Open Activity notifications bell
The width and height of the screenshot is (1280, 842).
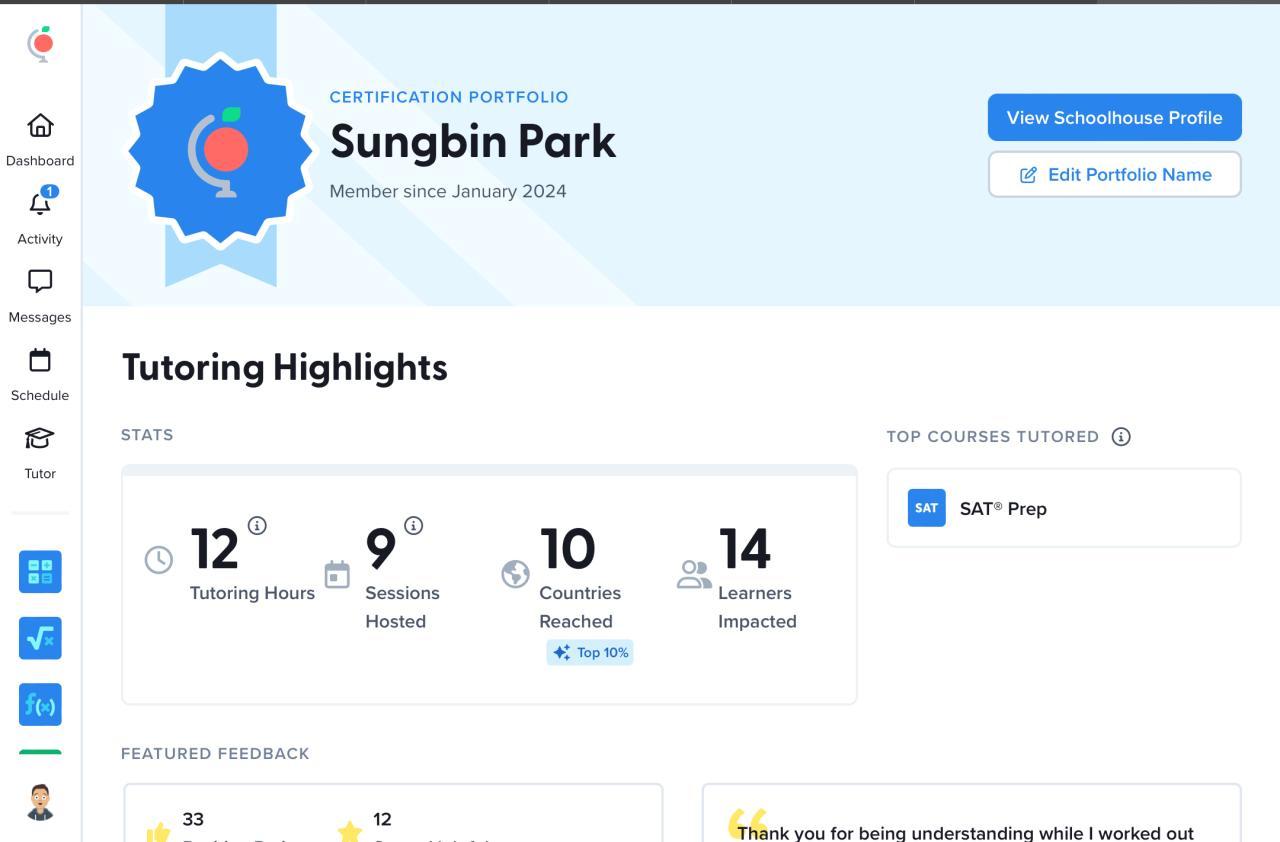[x=40, y=203]
